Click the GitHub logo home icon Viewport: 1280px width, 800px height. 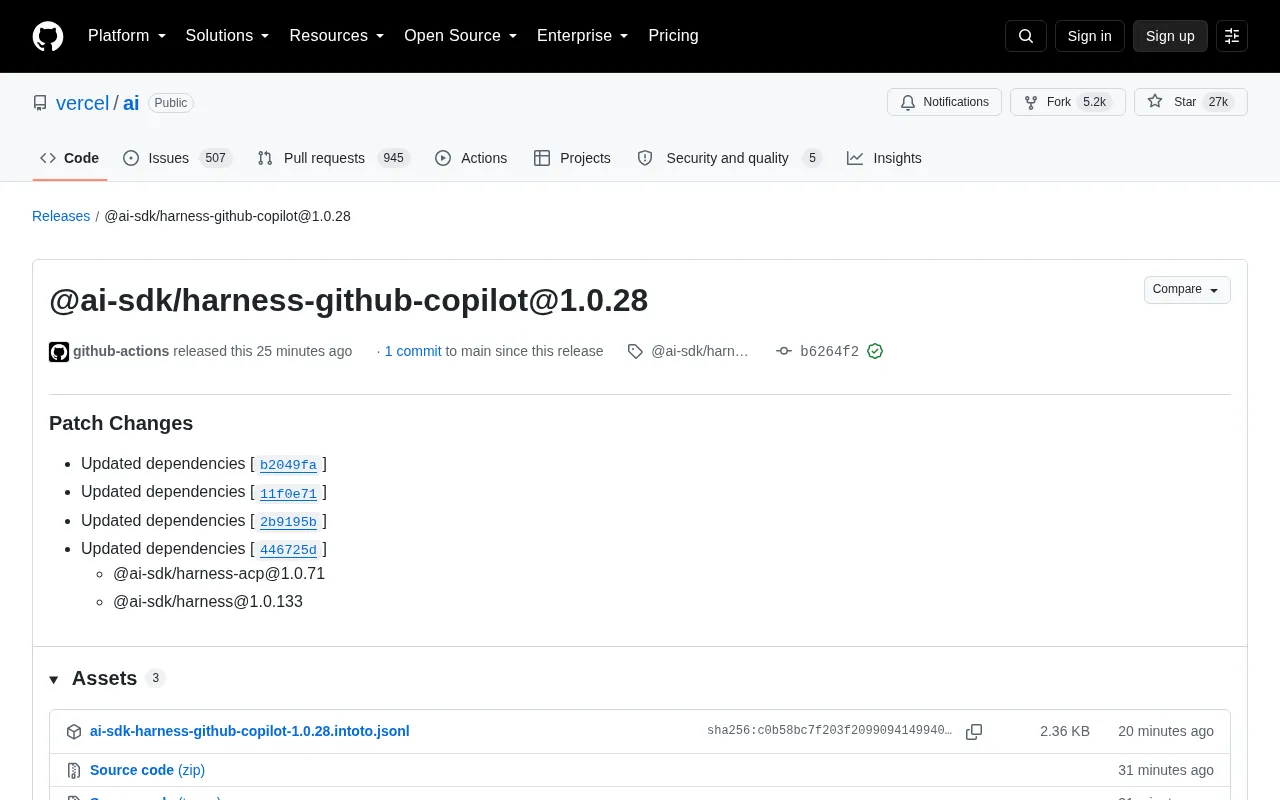tap(48, 36)
